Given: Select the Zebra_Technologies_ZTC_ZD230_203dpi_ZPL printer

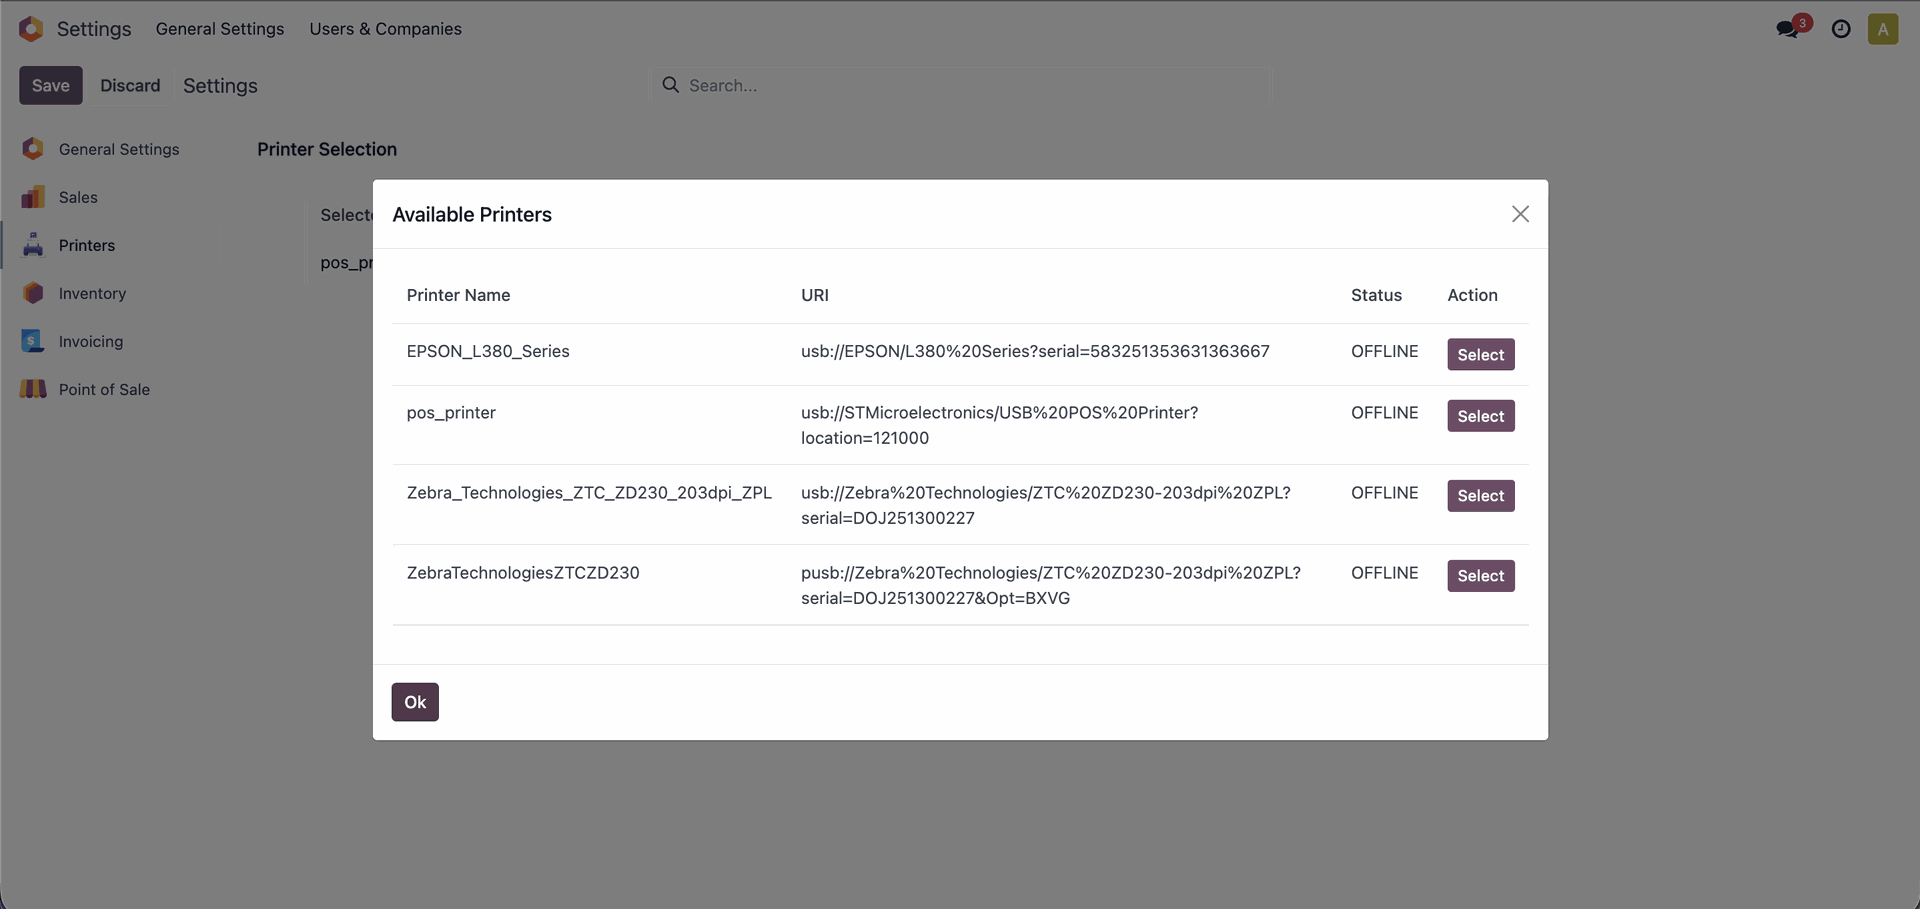Looking at the screenshot, I should point(1480,496).
